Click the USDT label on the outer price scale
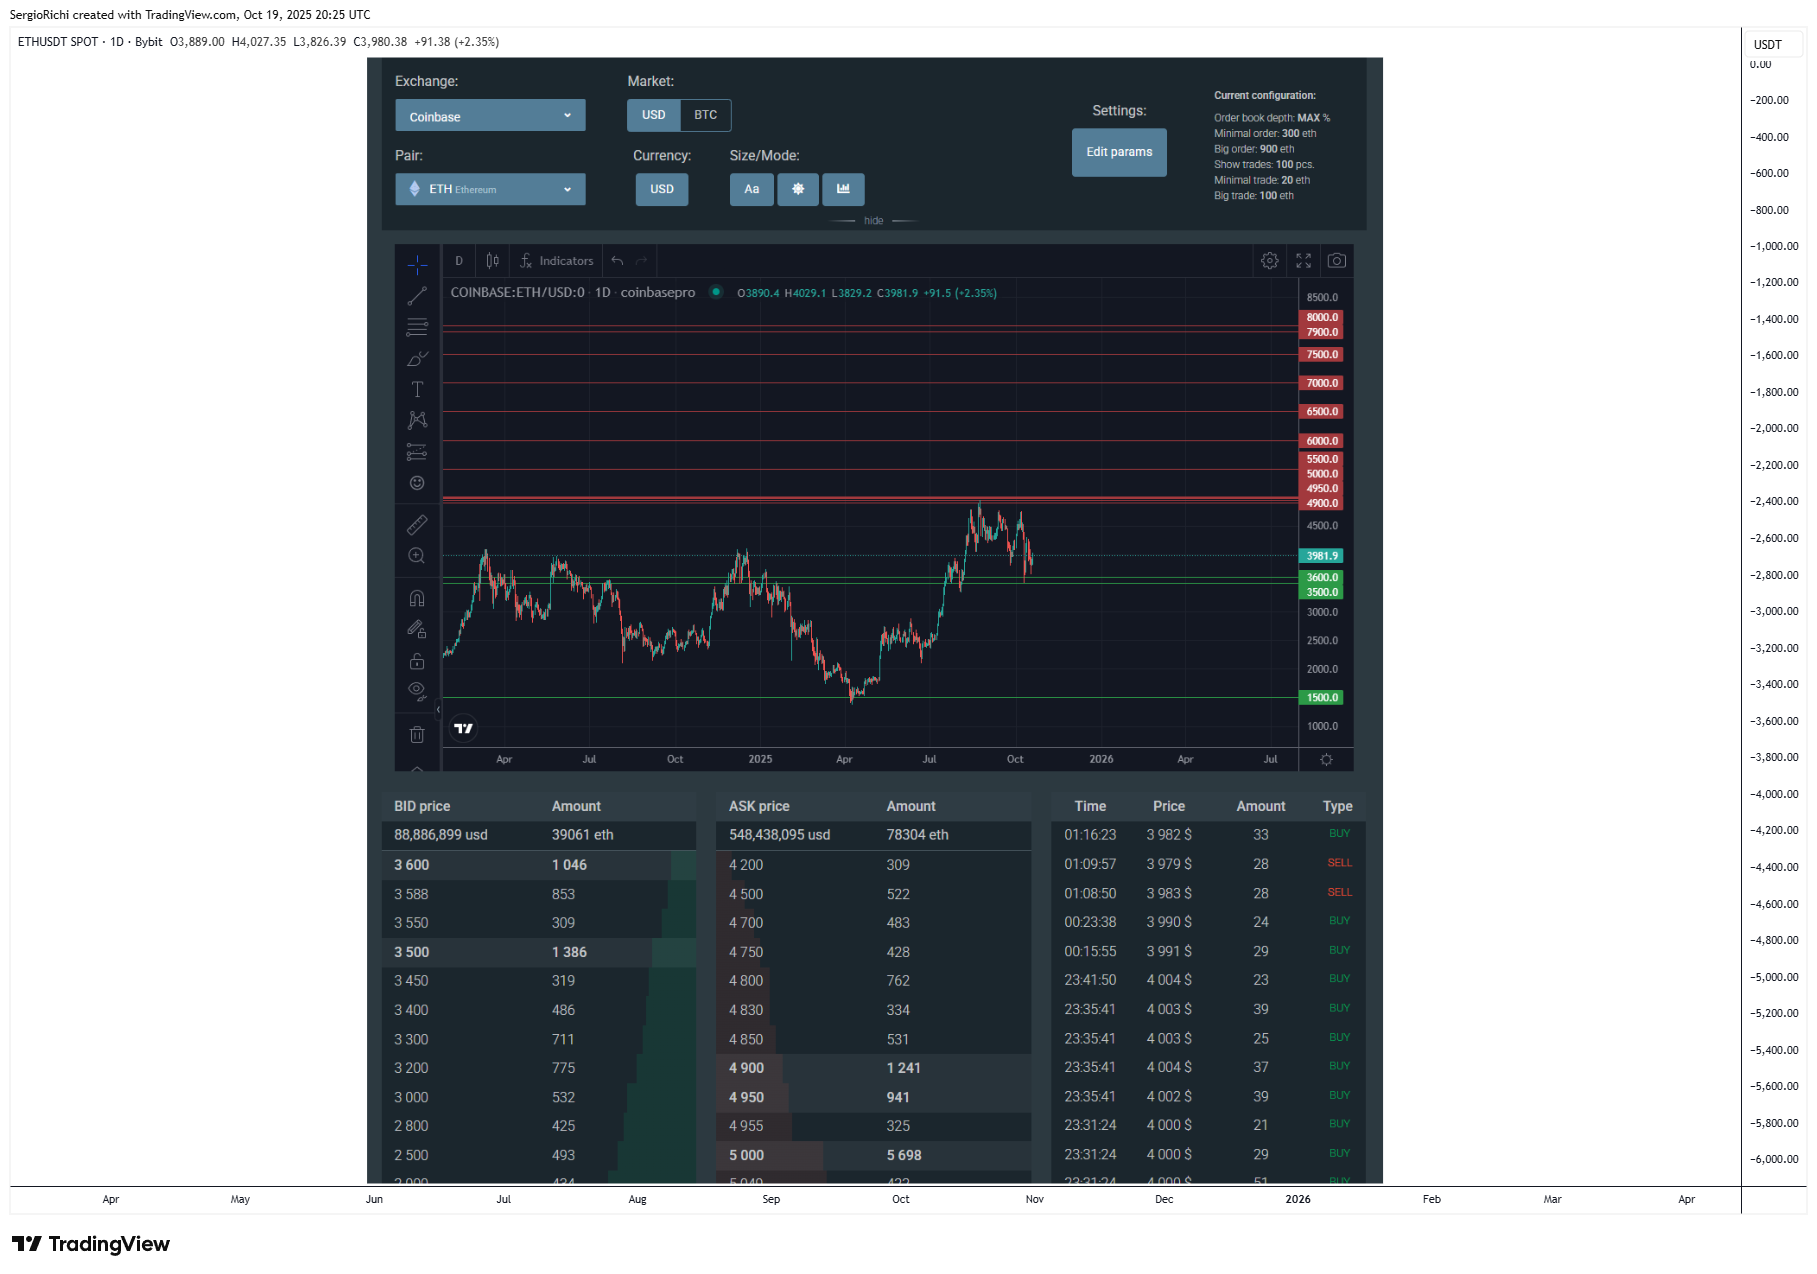 pyautogui.click(x=1768, y=44)
